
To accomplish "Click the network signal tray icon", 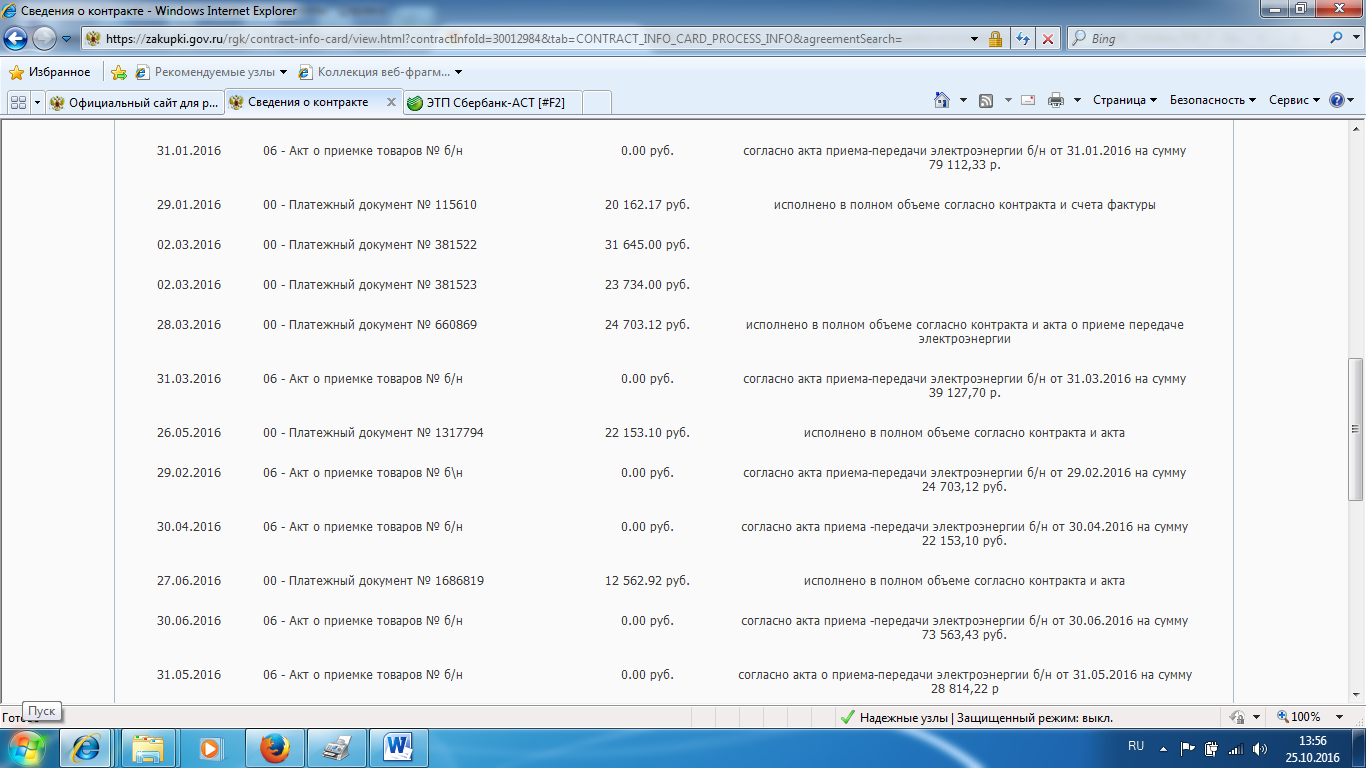I will tap(1235, 748).
